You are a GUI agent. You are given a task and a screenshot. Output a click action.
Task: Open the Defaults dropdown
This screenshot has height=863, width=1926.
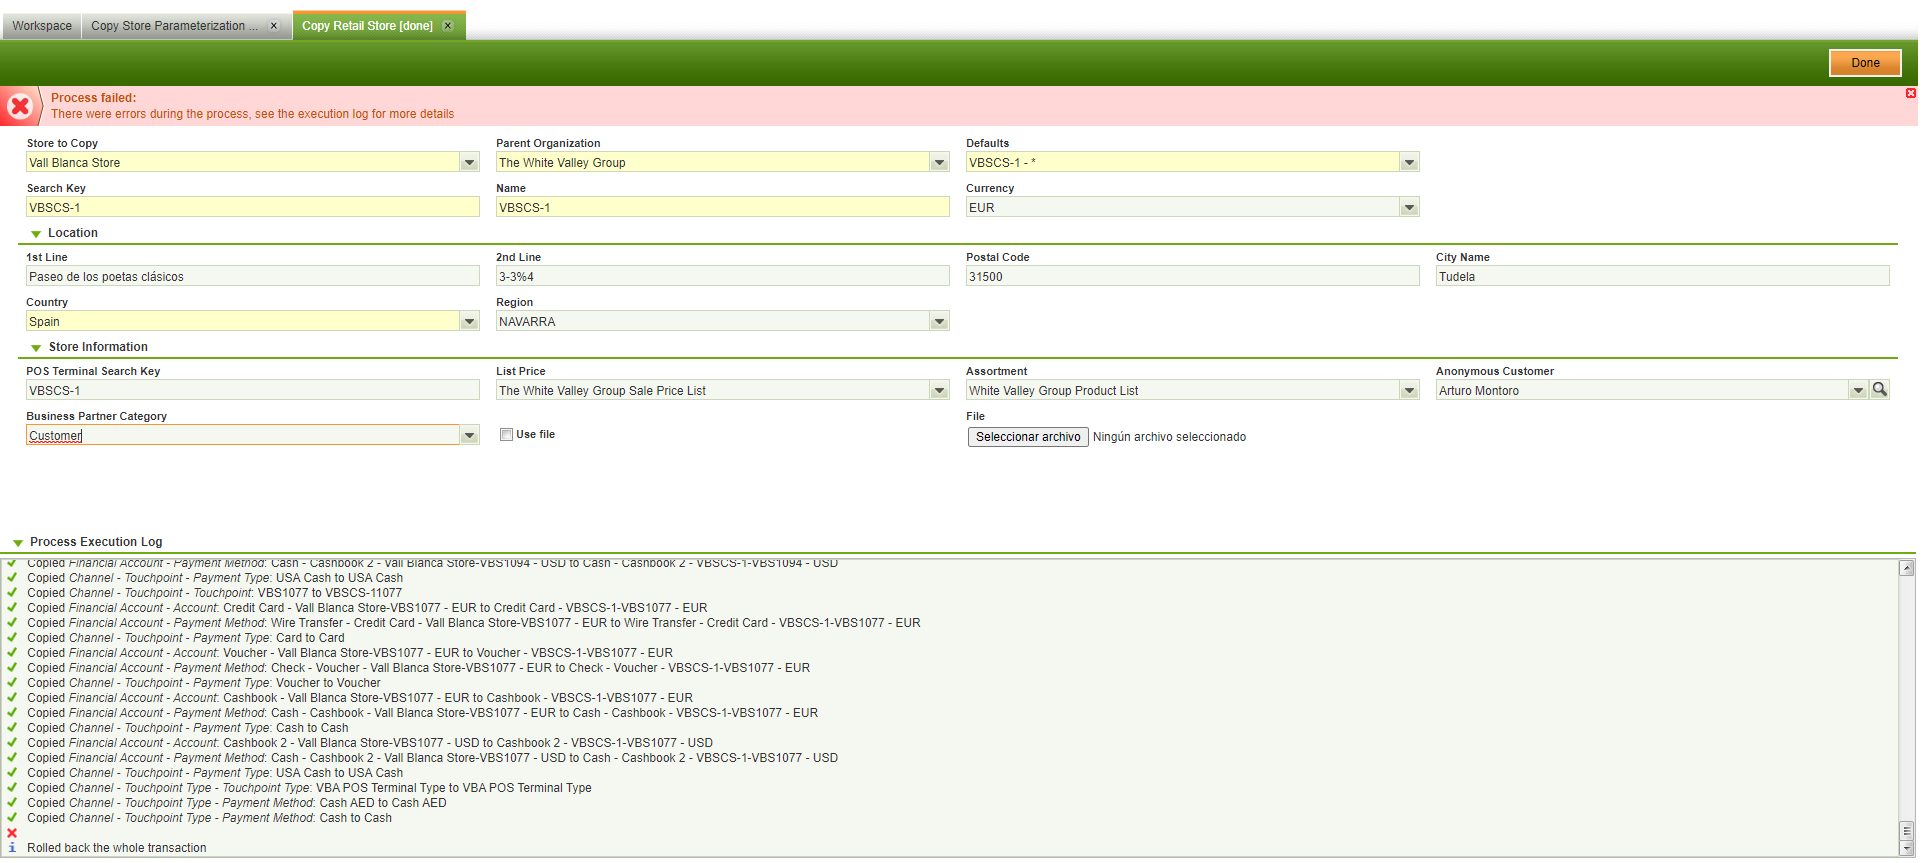tap(1409, 163)
